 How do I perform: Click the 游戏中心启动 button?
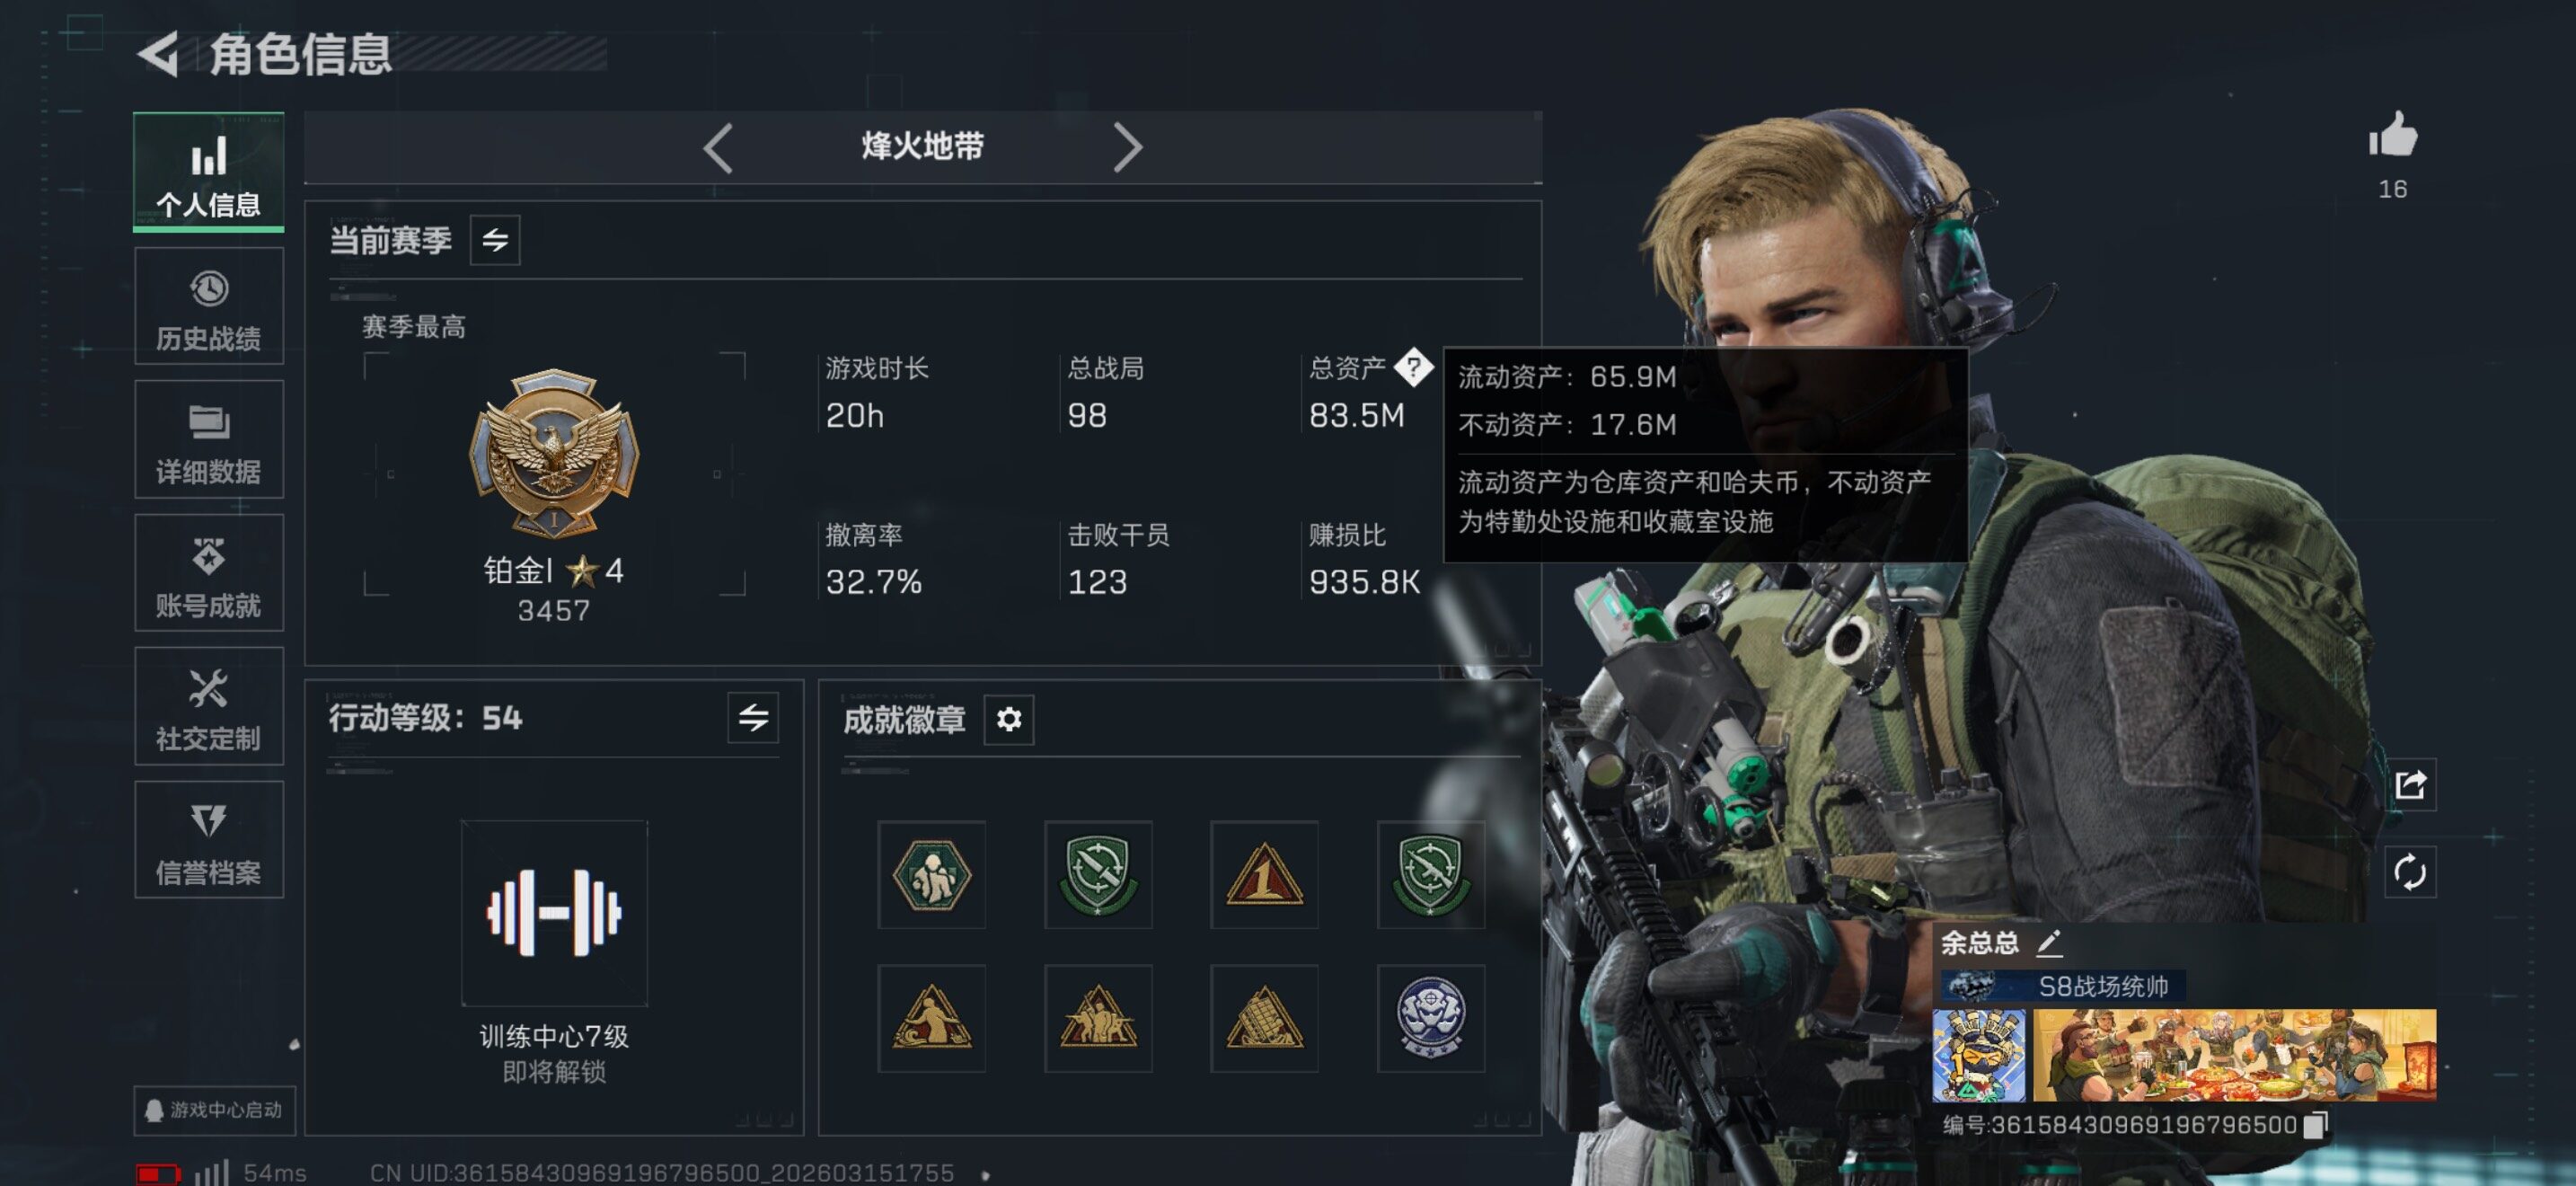click(215, 1109)
